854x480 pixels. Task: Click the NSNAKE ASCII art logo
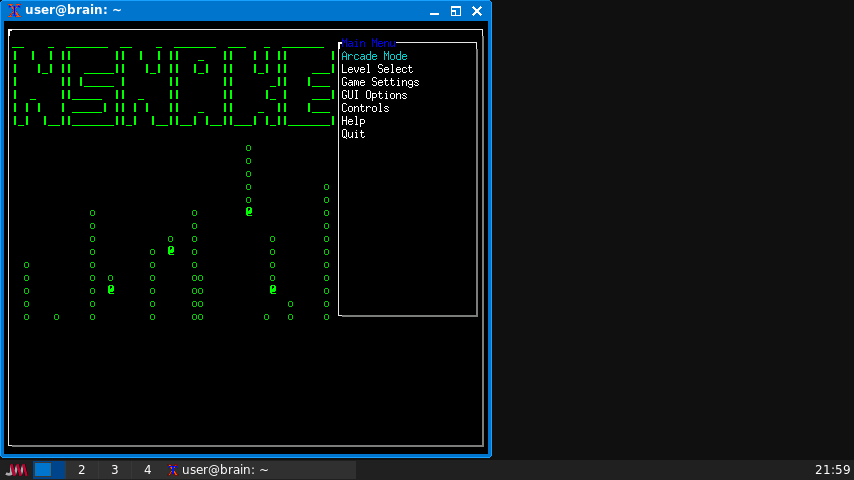point(173,86)
